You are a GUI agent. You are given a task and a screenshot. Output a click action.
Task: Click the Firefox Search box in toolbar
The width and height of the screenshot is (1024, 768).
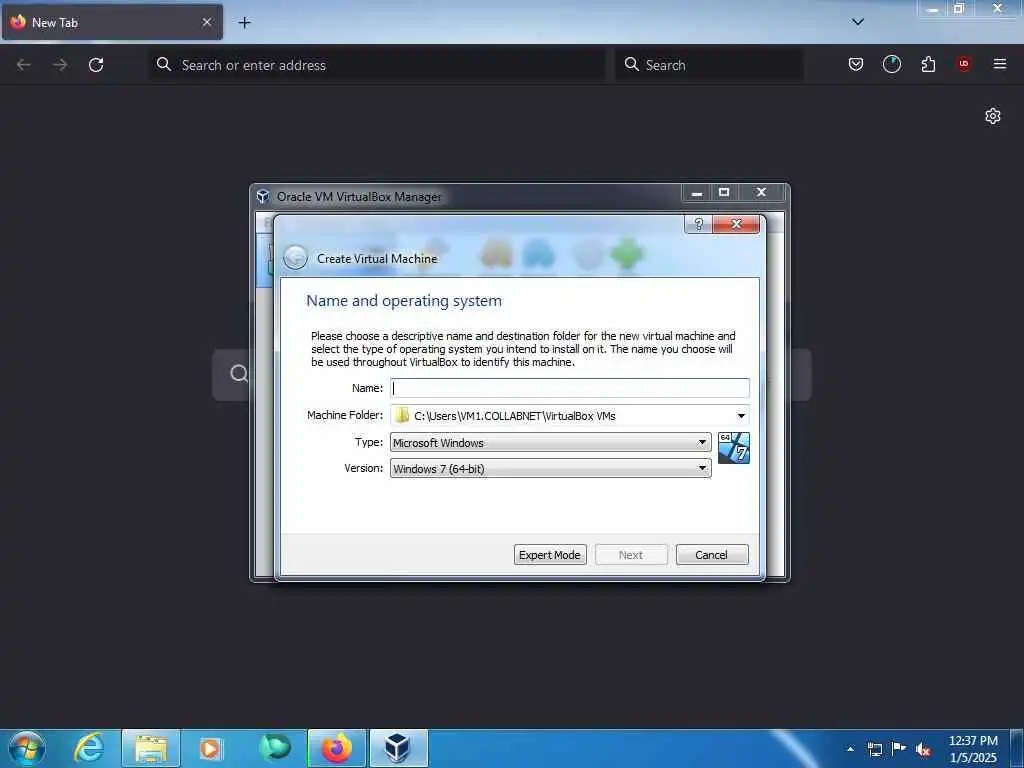tap(710, 65)
